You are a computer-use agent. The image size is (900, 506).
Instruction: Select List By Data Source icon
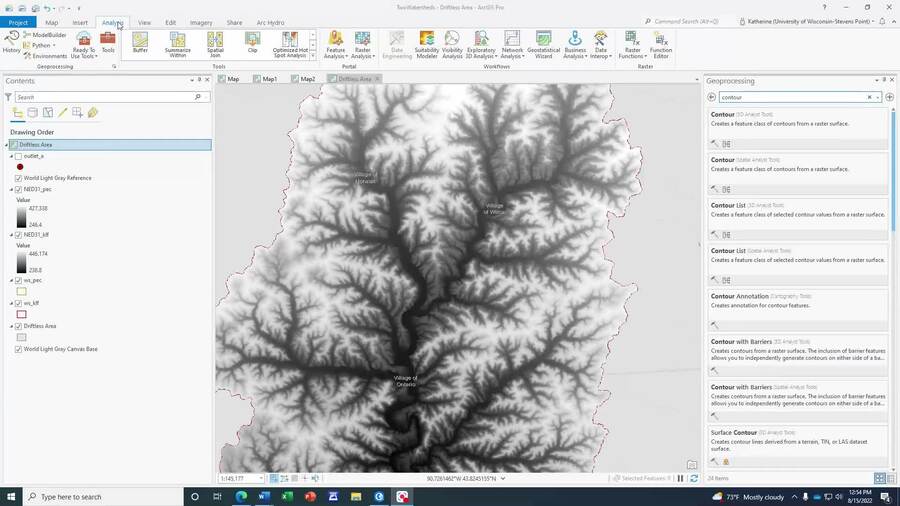(x=33, y=112)
